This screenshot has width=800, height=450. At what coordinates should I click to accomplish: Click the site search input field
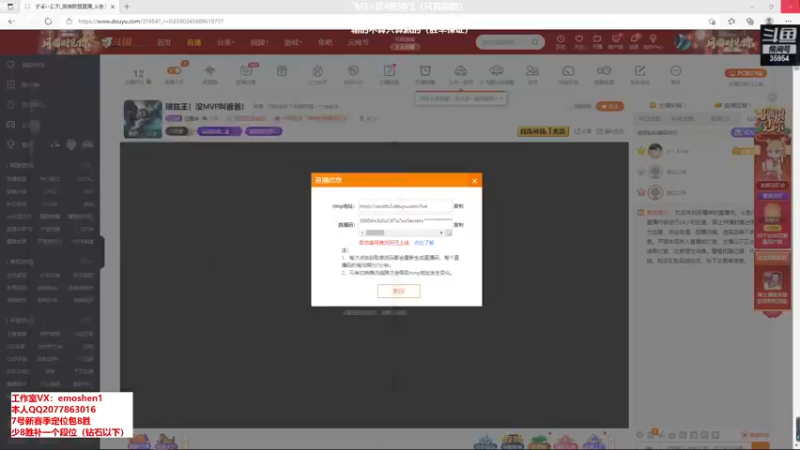(x=505, y=42)
